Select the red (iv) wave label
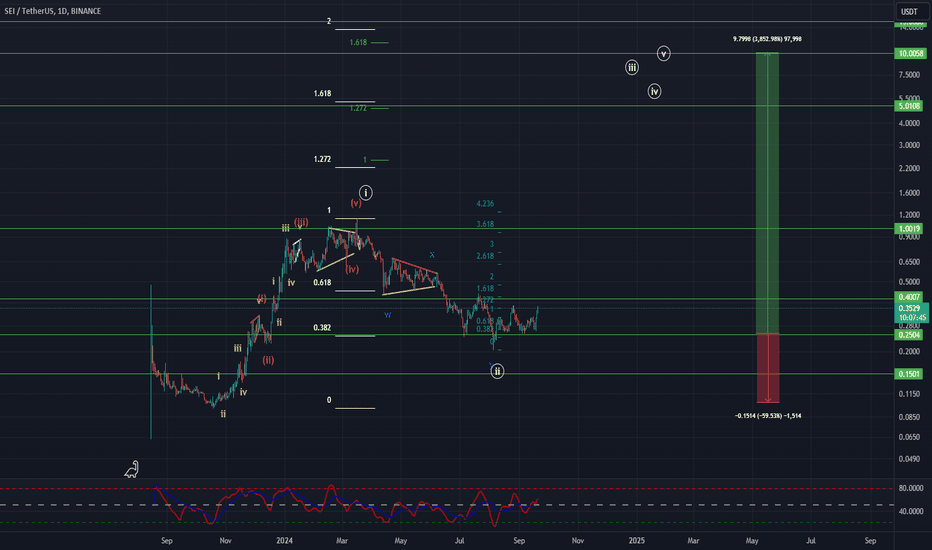This screenshot has width=932, height=550. point(352,269)
